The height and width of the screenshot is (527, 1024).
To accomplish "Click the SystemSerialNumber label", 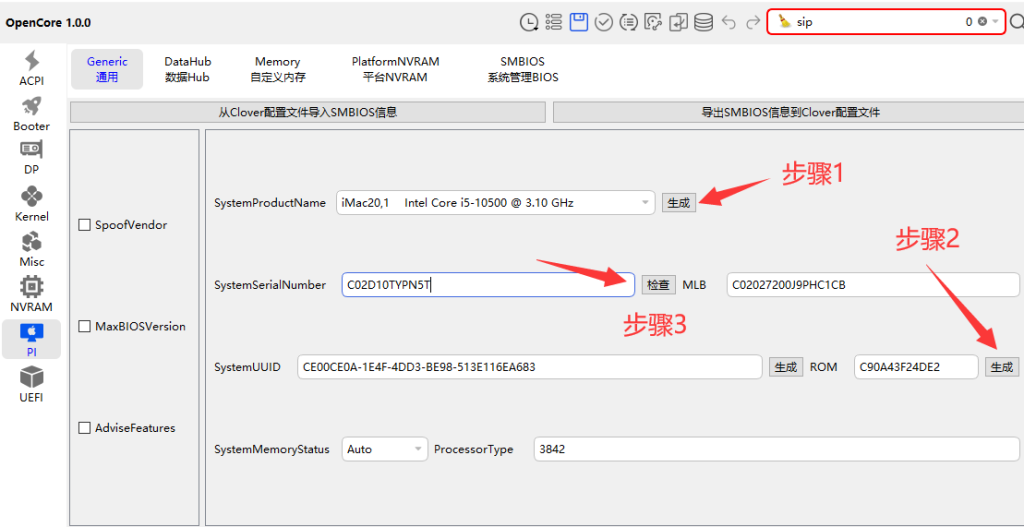I will (x=270, y=285).
